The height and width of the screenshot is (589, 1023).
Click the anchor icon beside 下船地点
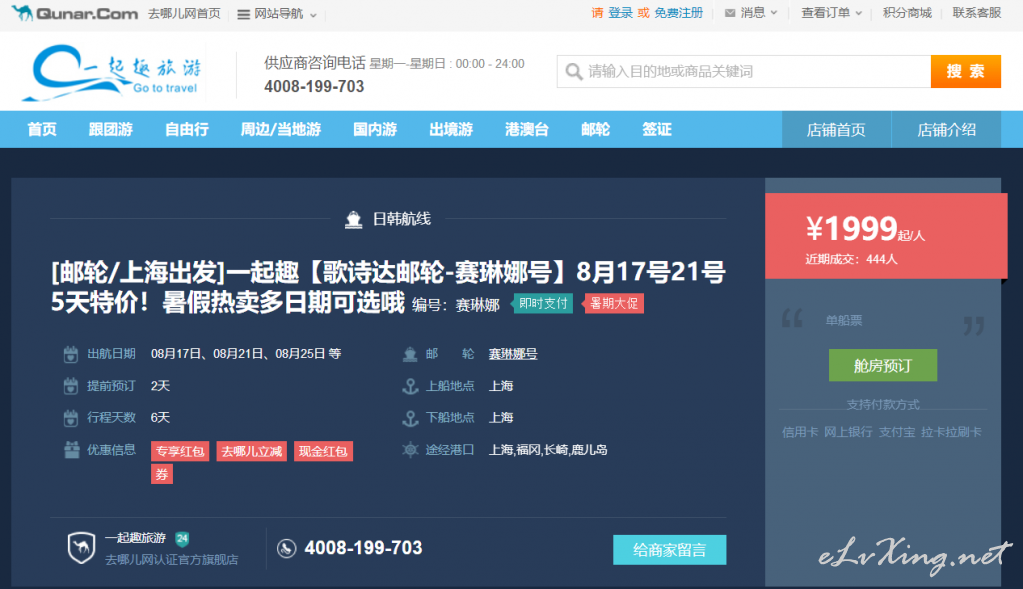(410, 418)
